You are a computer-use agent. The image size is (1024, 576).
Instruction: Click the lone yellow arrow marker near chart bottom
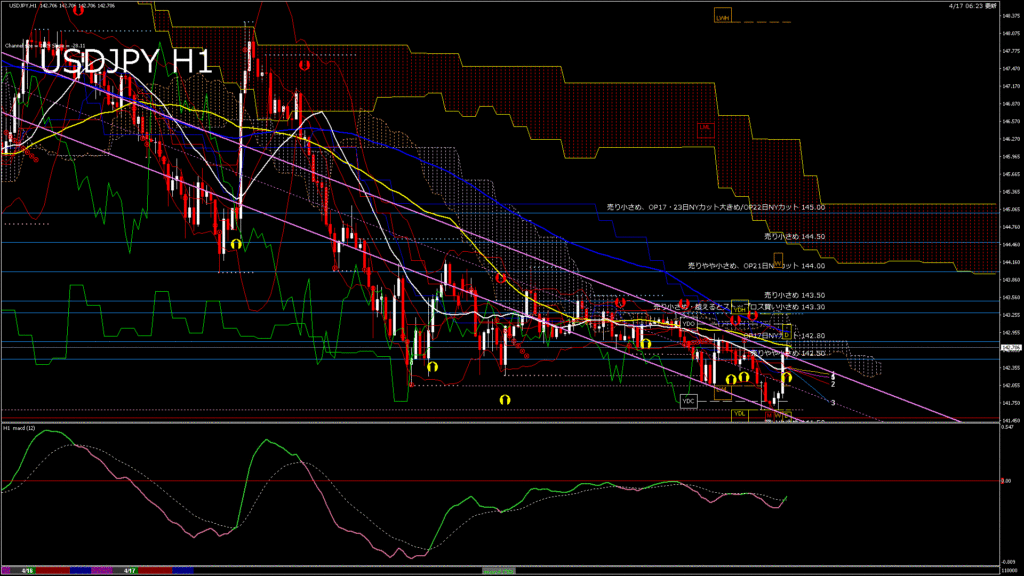pos(505,398)
